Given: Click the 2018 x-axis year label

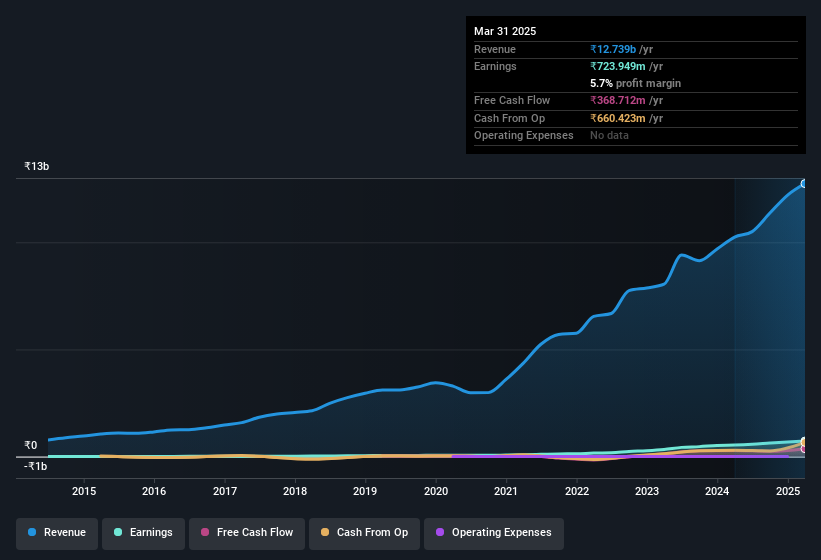Looking at the screenshot, I should pyautogui.click(x=295, y=491).
